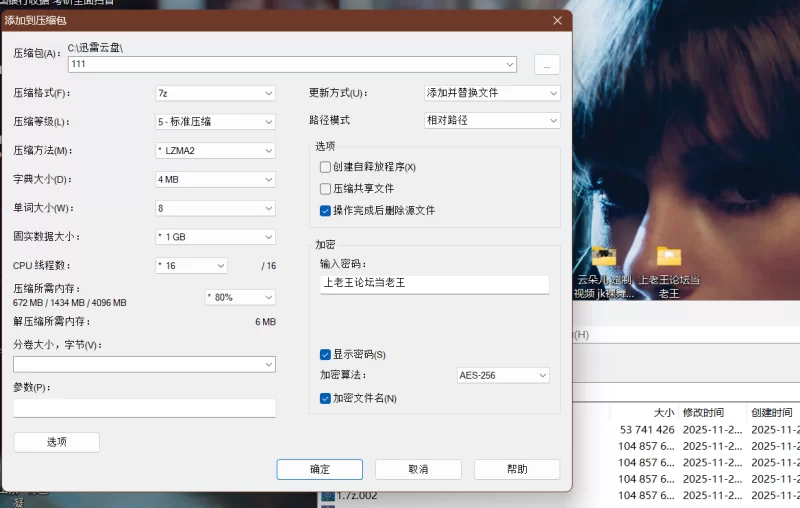Open the 压缩等级 dropdown
Image resolution: width=800 pixels, height=508 pixels.
[x=215, y=122]
